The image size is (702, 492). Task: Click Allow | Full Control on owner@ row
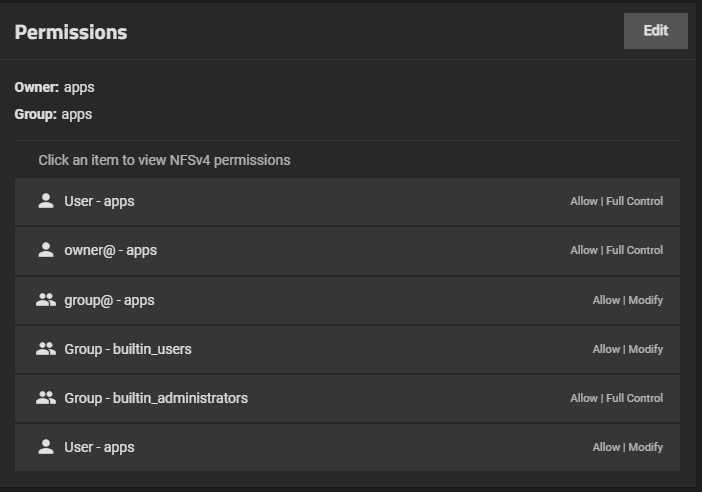coord(616,250)
